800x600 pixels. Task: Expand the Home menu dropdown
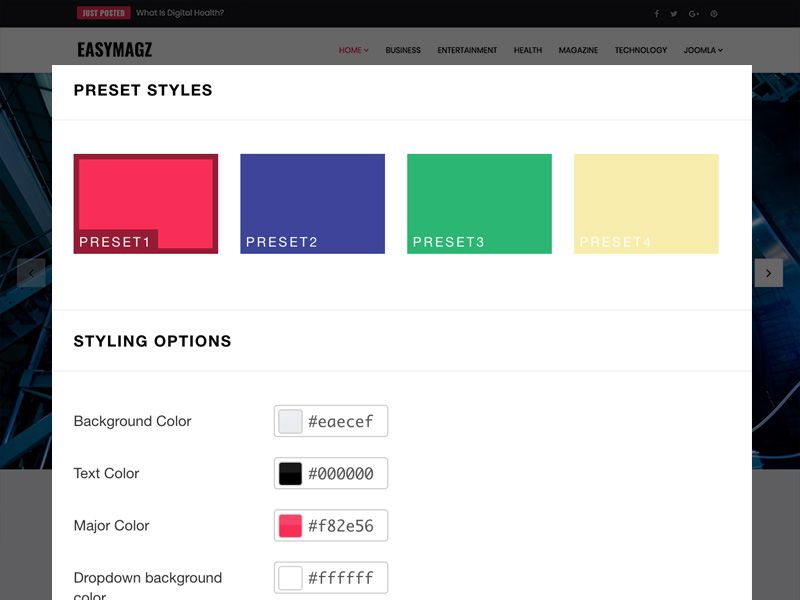pos(354,50)
